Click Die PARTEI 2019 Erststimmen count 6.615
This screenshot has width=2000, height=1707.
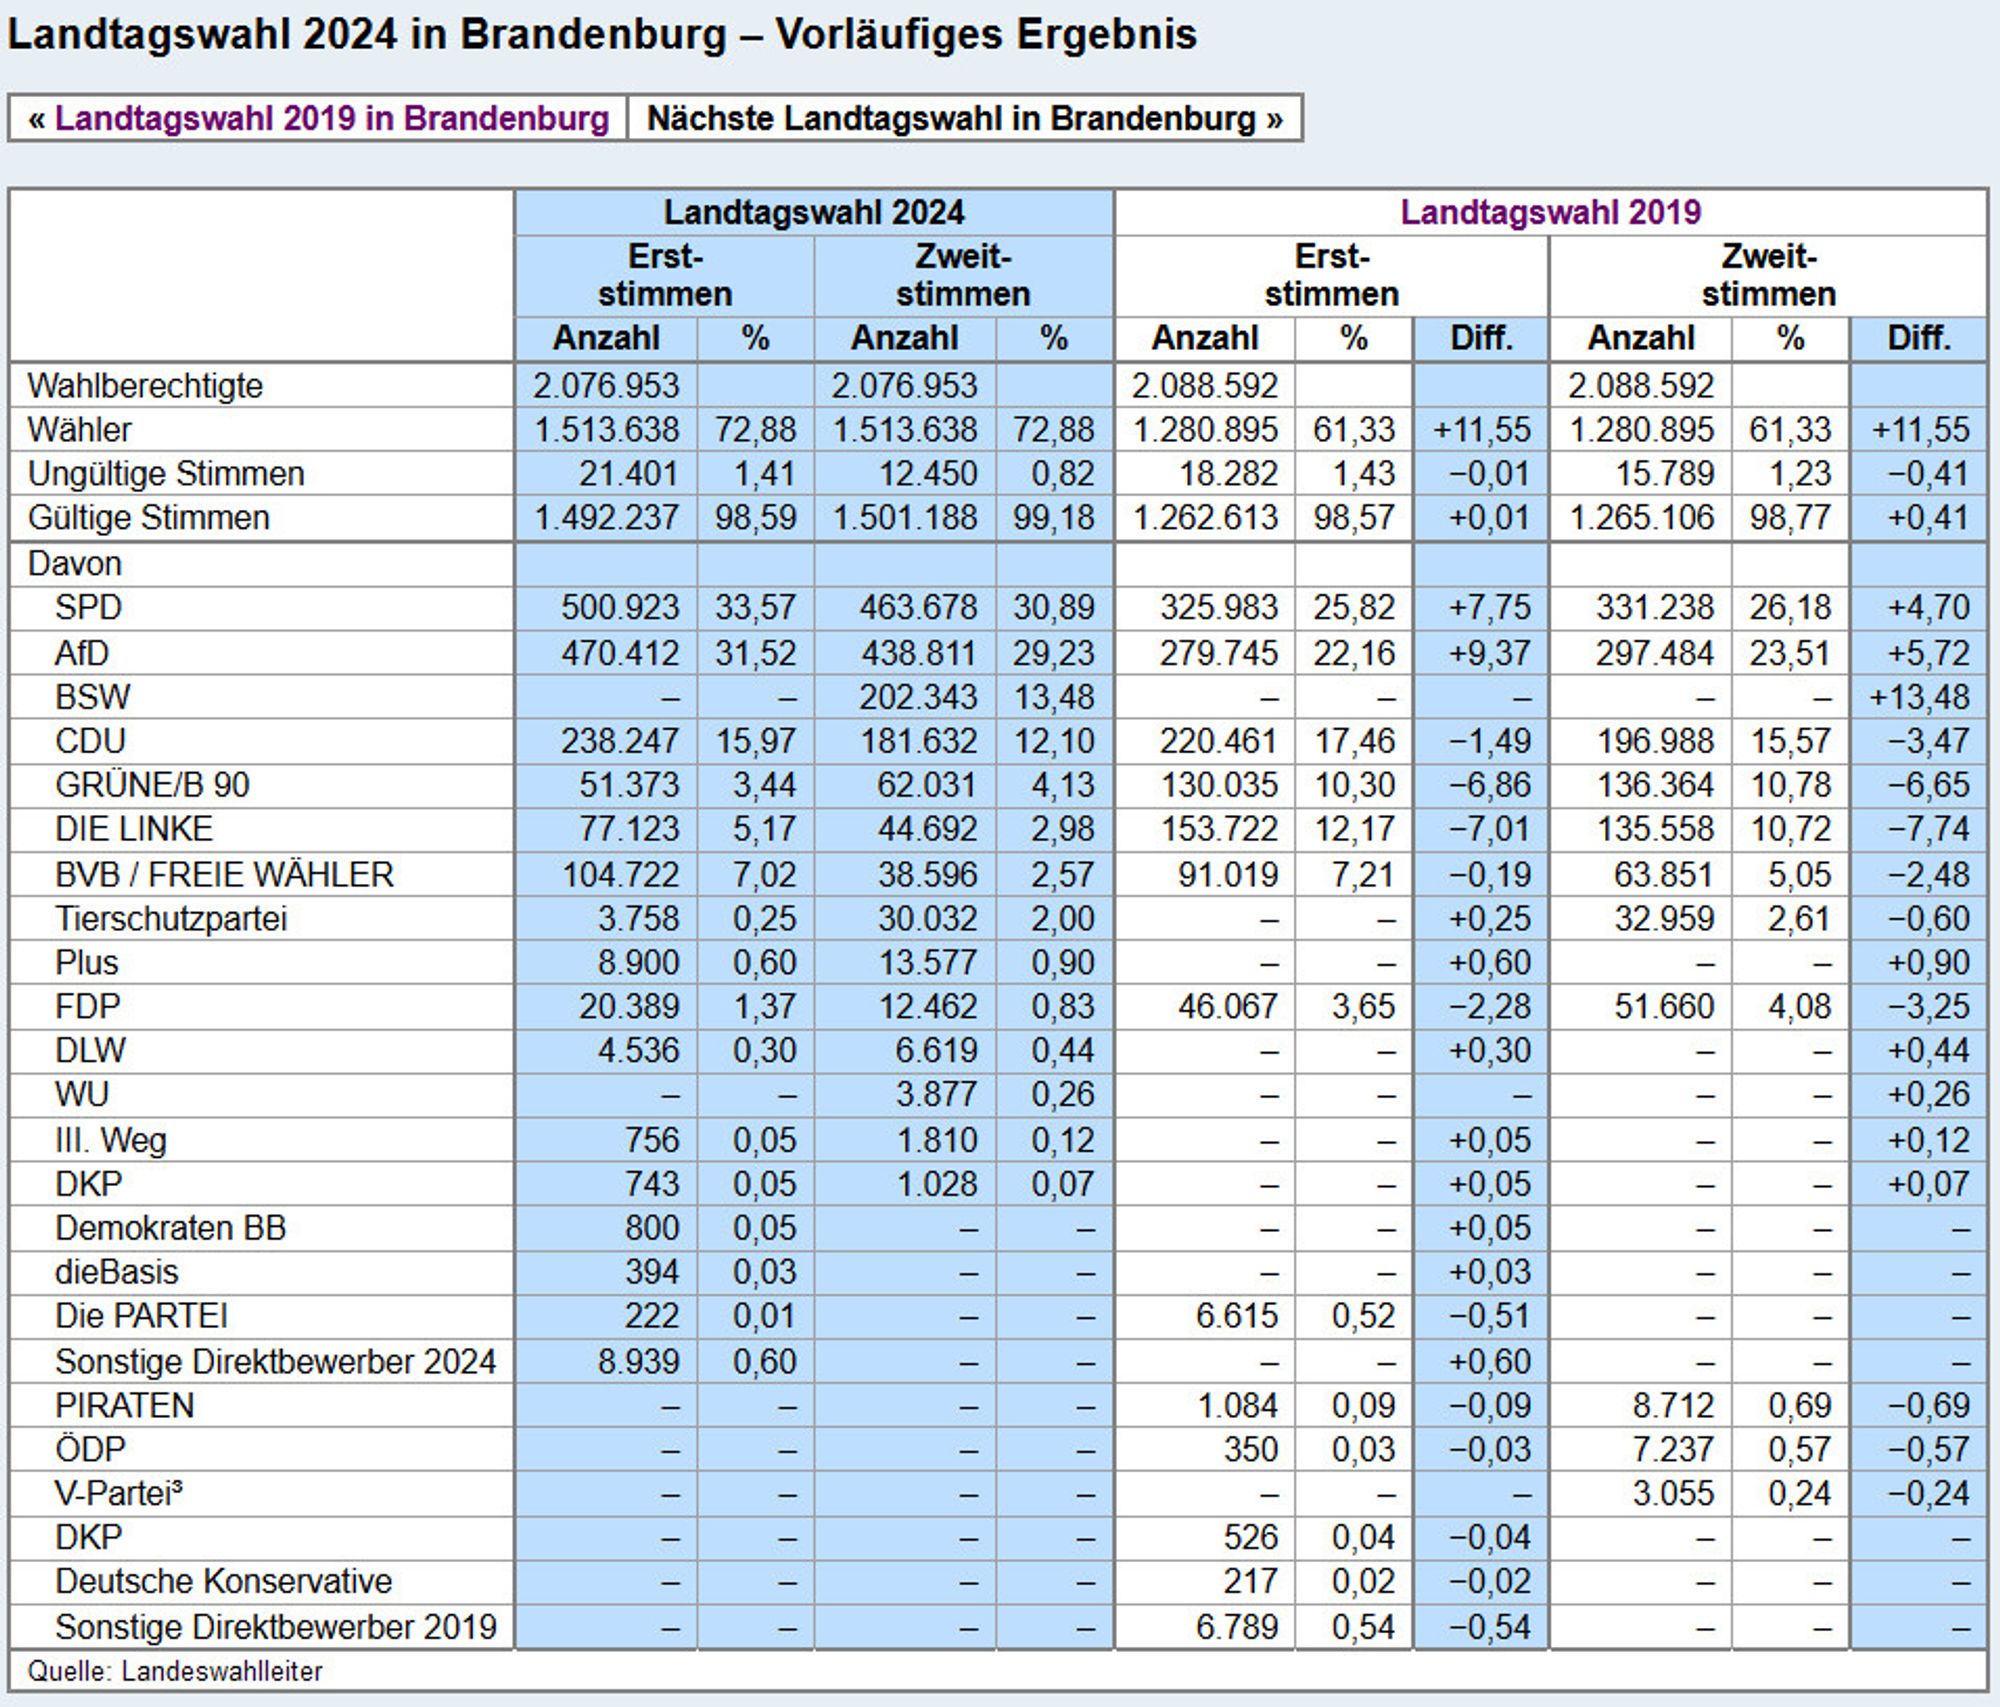click(x=1237, y=1315)
